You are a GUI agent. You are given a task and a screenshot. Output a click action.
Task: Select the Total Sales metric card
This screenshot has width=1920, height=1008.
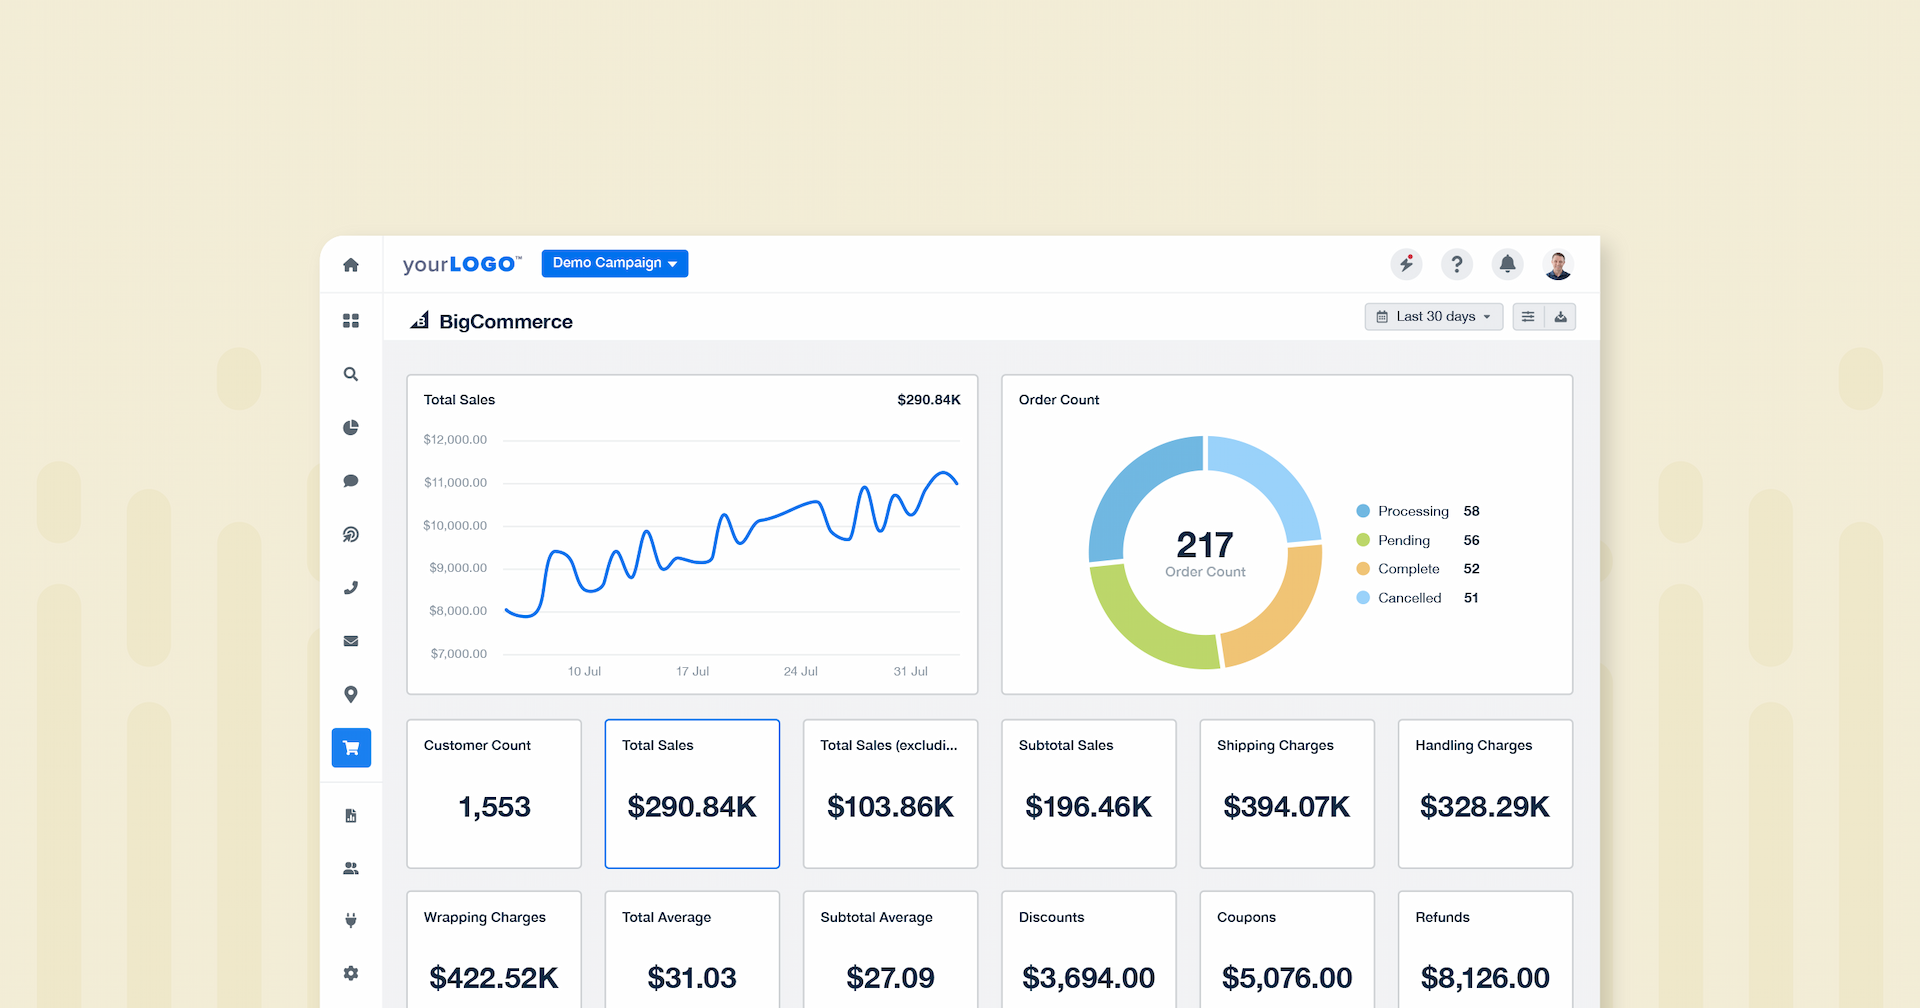point(692,793)
